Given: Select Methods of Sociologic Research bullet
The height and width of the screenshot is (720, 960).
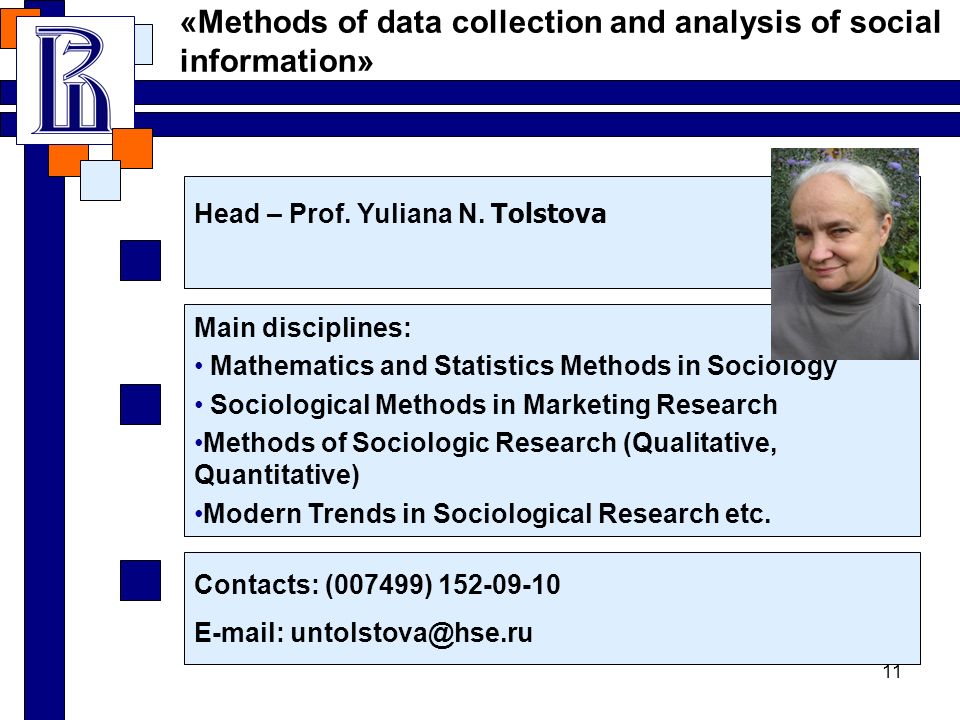Looking at the screenshot, I should click(486, 458).
